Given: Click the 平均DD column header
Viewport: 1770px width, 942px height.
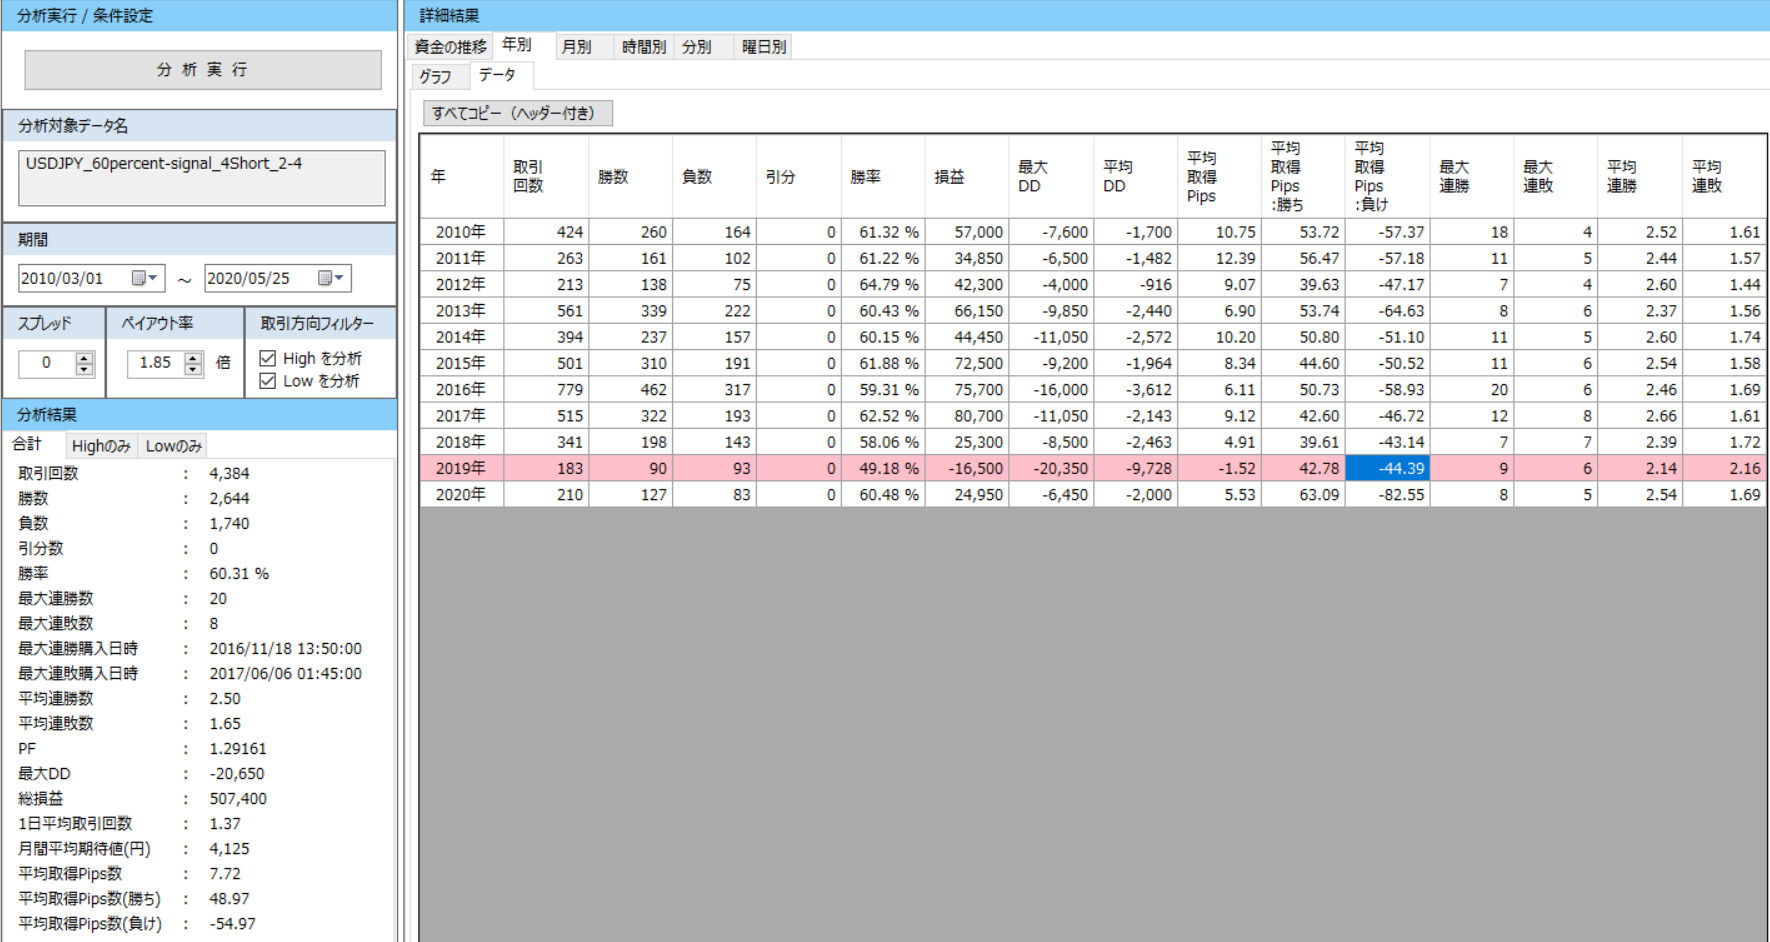Looking at the screenshot, I should tap(1135, 177).
